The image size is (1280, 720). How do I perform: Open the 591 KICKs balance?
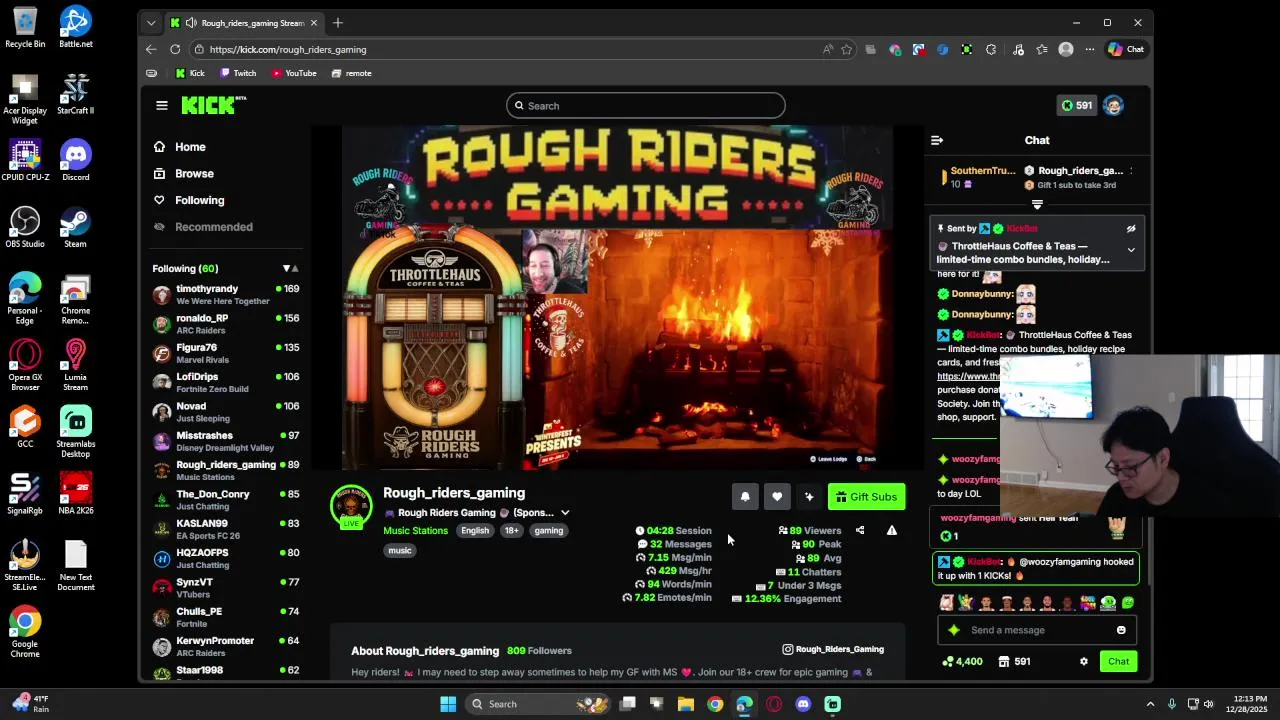click(x=1077, y=105)
